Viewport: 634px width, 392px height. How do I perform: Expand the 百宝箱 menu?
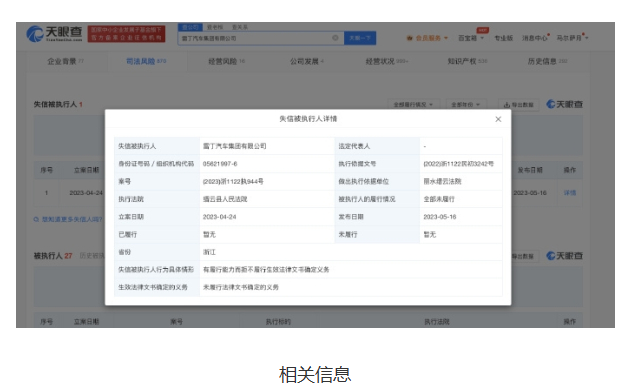[x=471, y=38]
